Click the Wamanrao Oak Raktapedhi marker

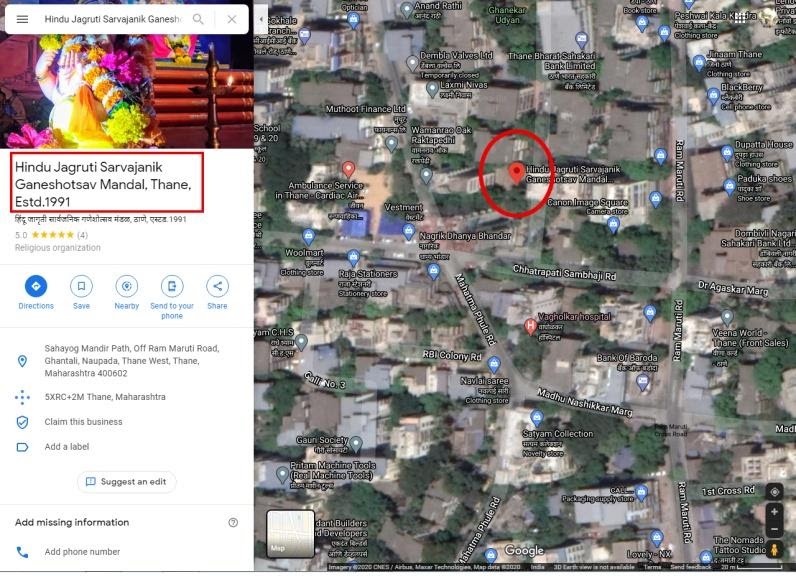point(426,176)
